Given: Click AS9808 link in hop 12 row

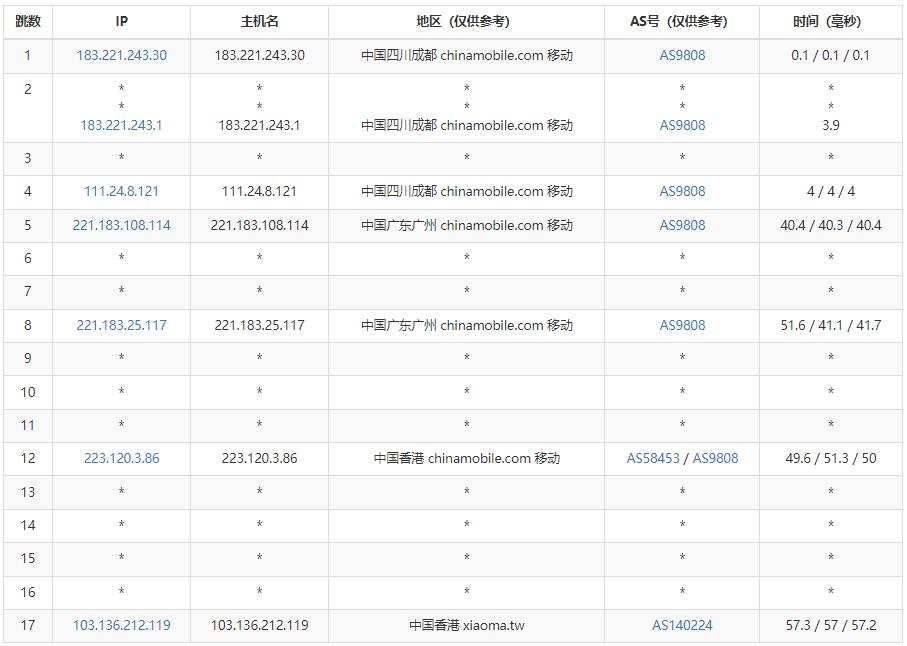Looking at the screenshot, I should (x=715, y=459).
